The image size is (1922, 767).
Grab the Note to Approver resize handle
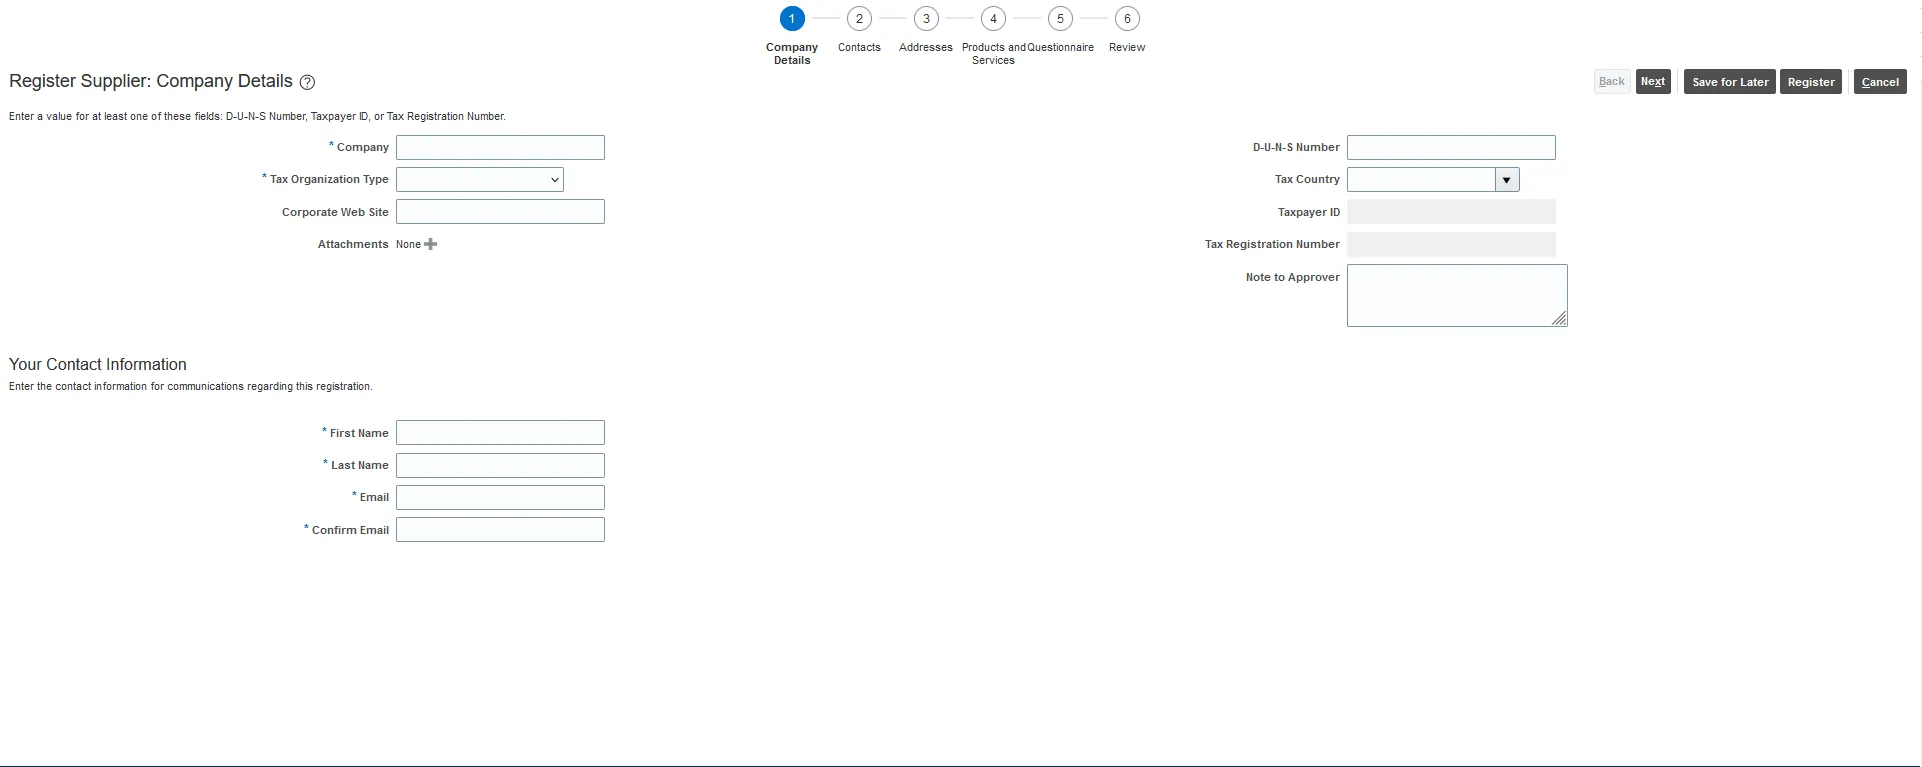pyautogui.click(x=1560, y=319)
